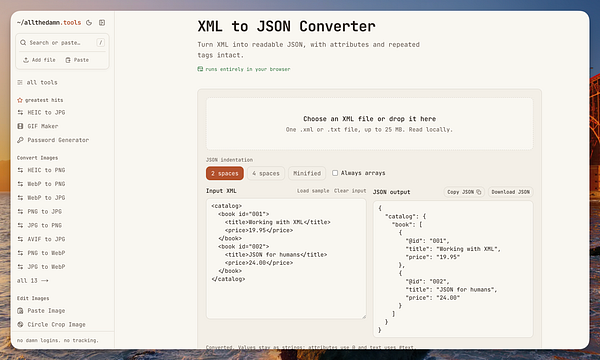Image resolution: width=600 pixels, height=360 pixels.
Task: Select Minified JSON output
Action: pos(307,173)
